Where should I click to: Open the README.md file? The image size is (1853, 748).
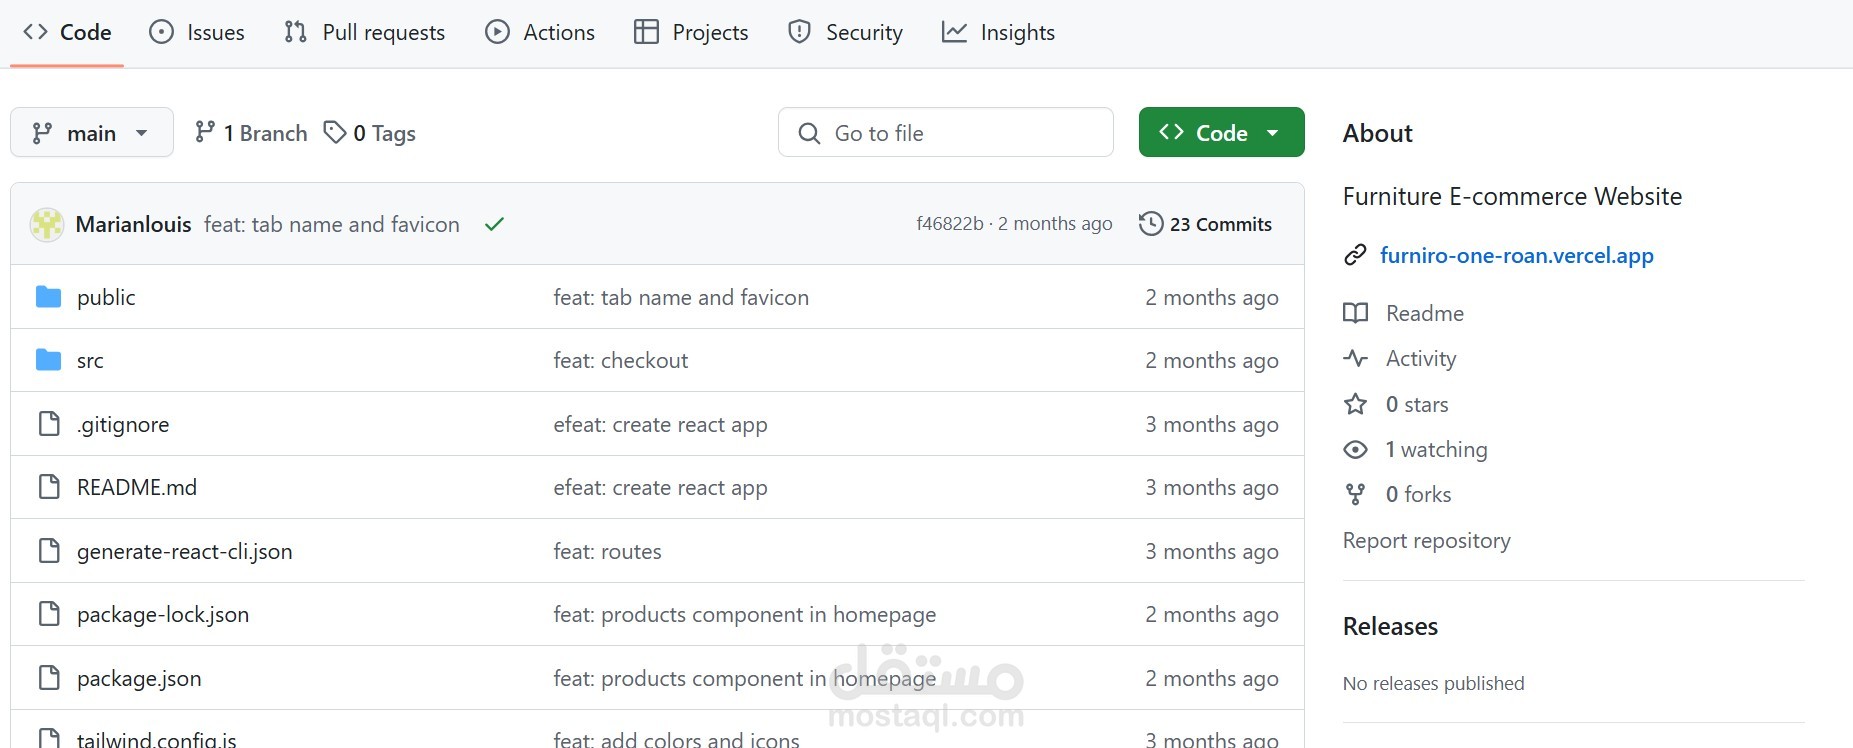pos(137,487)
